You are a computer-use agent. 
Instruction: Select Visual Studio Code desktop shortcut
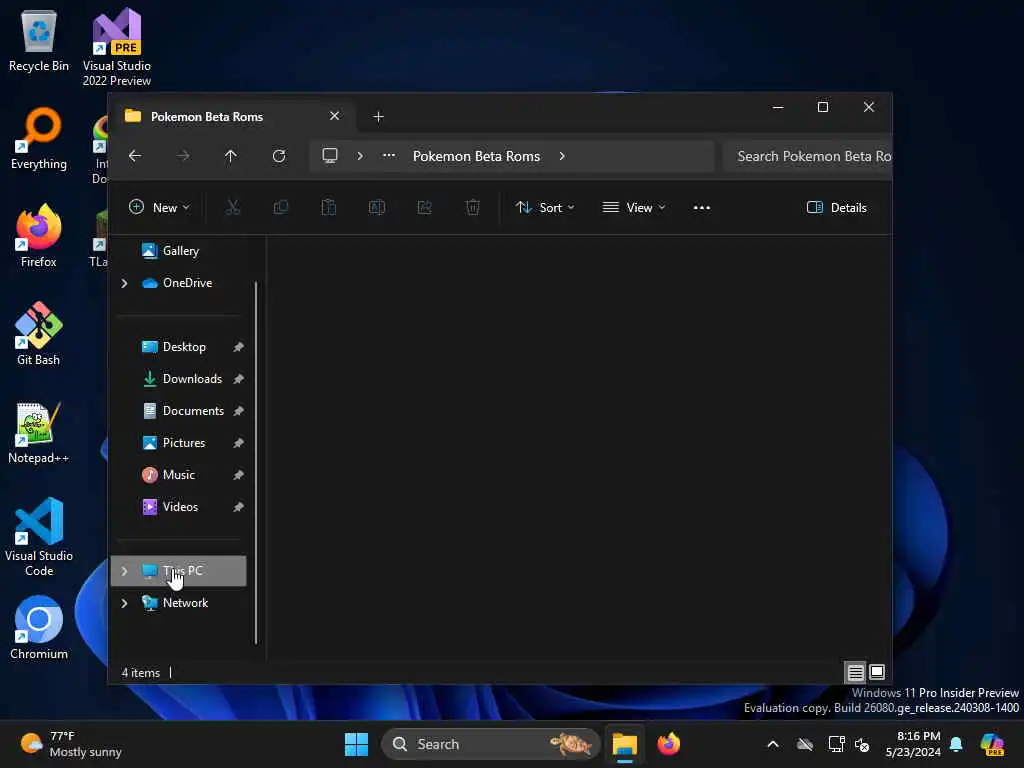click(x=39, y=537)
